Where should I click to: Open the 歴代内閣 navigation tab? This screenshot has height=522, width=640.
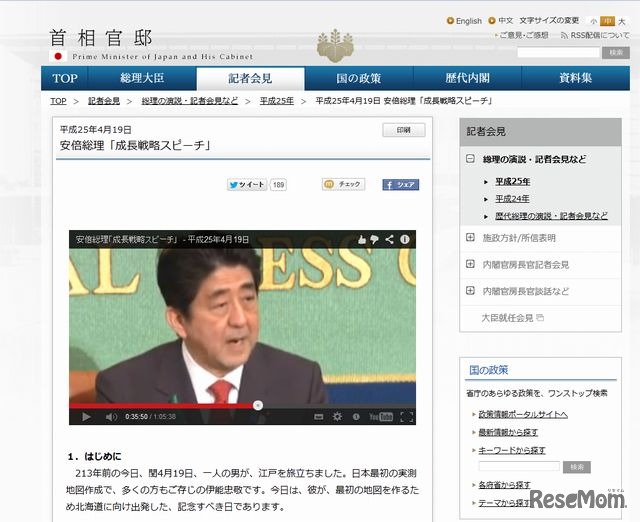click(x=467, y=78)
